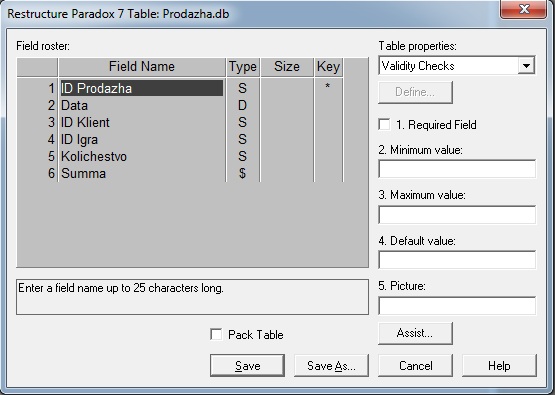Close the Restructure Paradox table dialog
The width and height of the screenshot is (555, 395).
[x=523, y=9]
